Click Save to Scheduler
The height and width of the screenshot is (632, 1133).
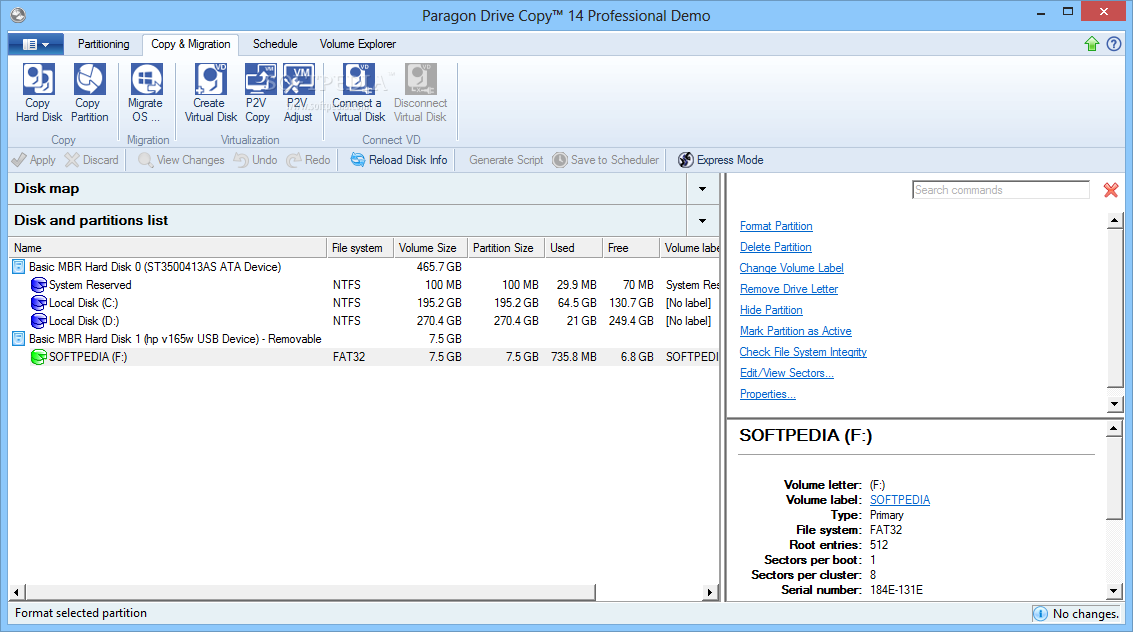pos(606,160)
